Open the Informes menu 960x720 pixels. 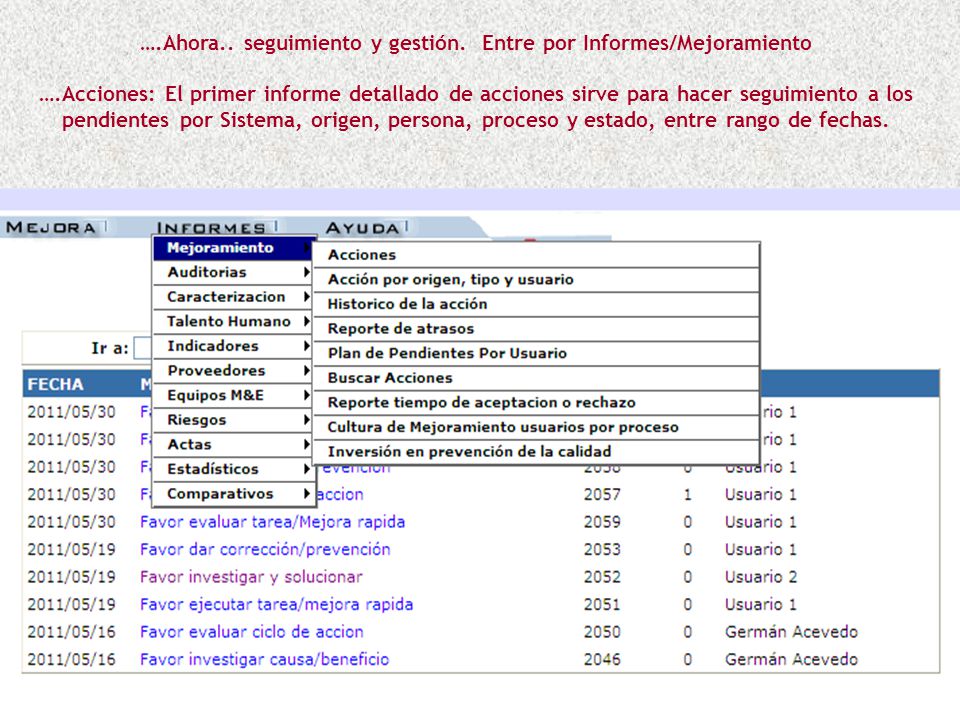coord(211,228)
